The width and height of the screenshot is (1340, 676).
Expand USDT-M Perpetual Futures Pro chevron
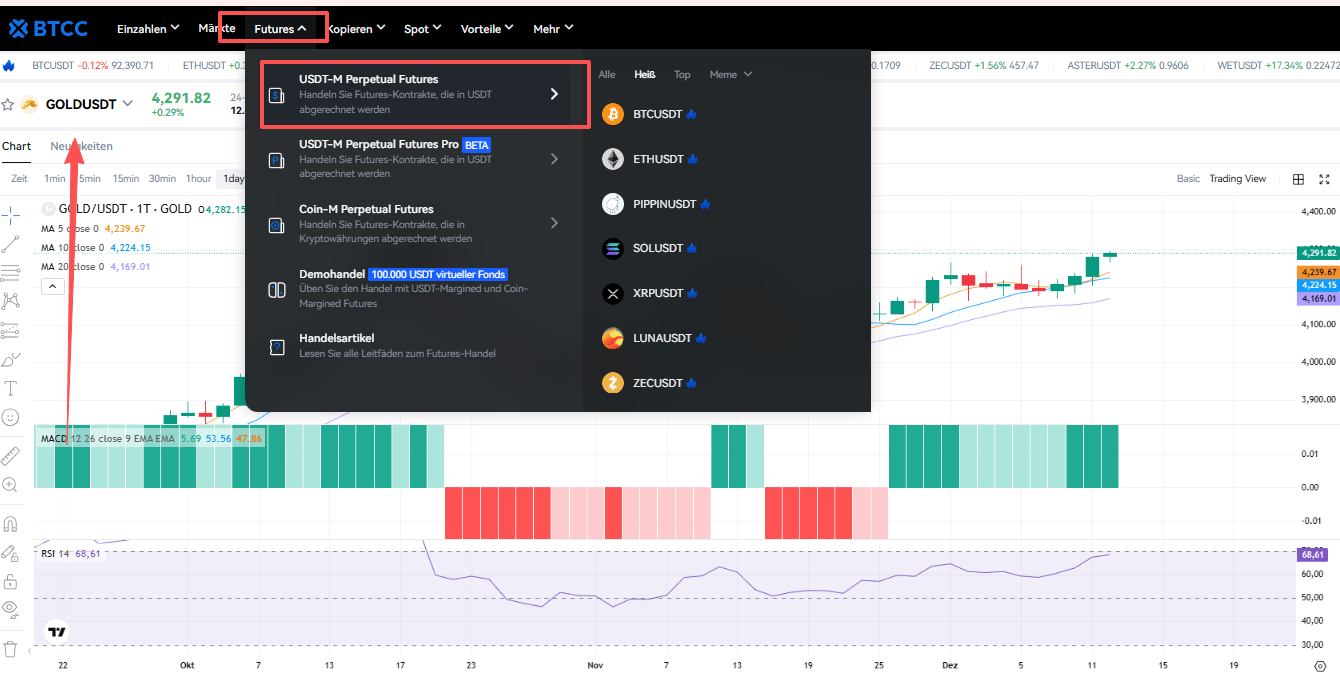coord(555,159)
